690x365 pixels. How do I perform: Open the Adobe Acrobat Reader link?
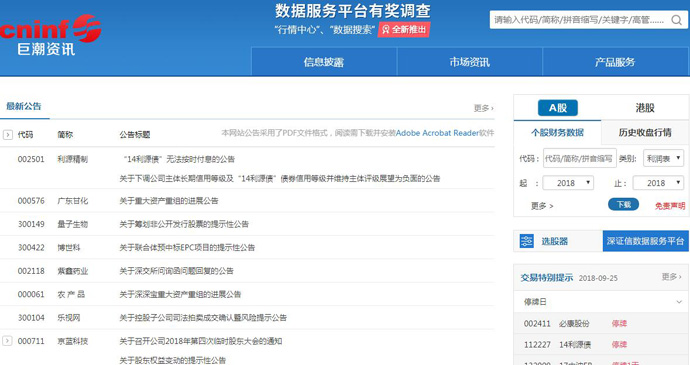pos(437,133)
